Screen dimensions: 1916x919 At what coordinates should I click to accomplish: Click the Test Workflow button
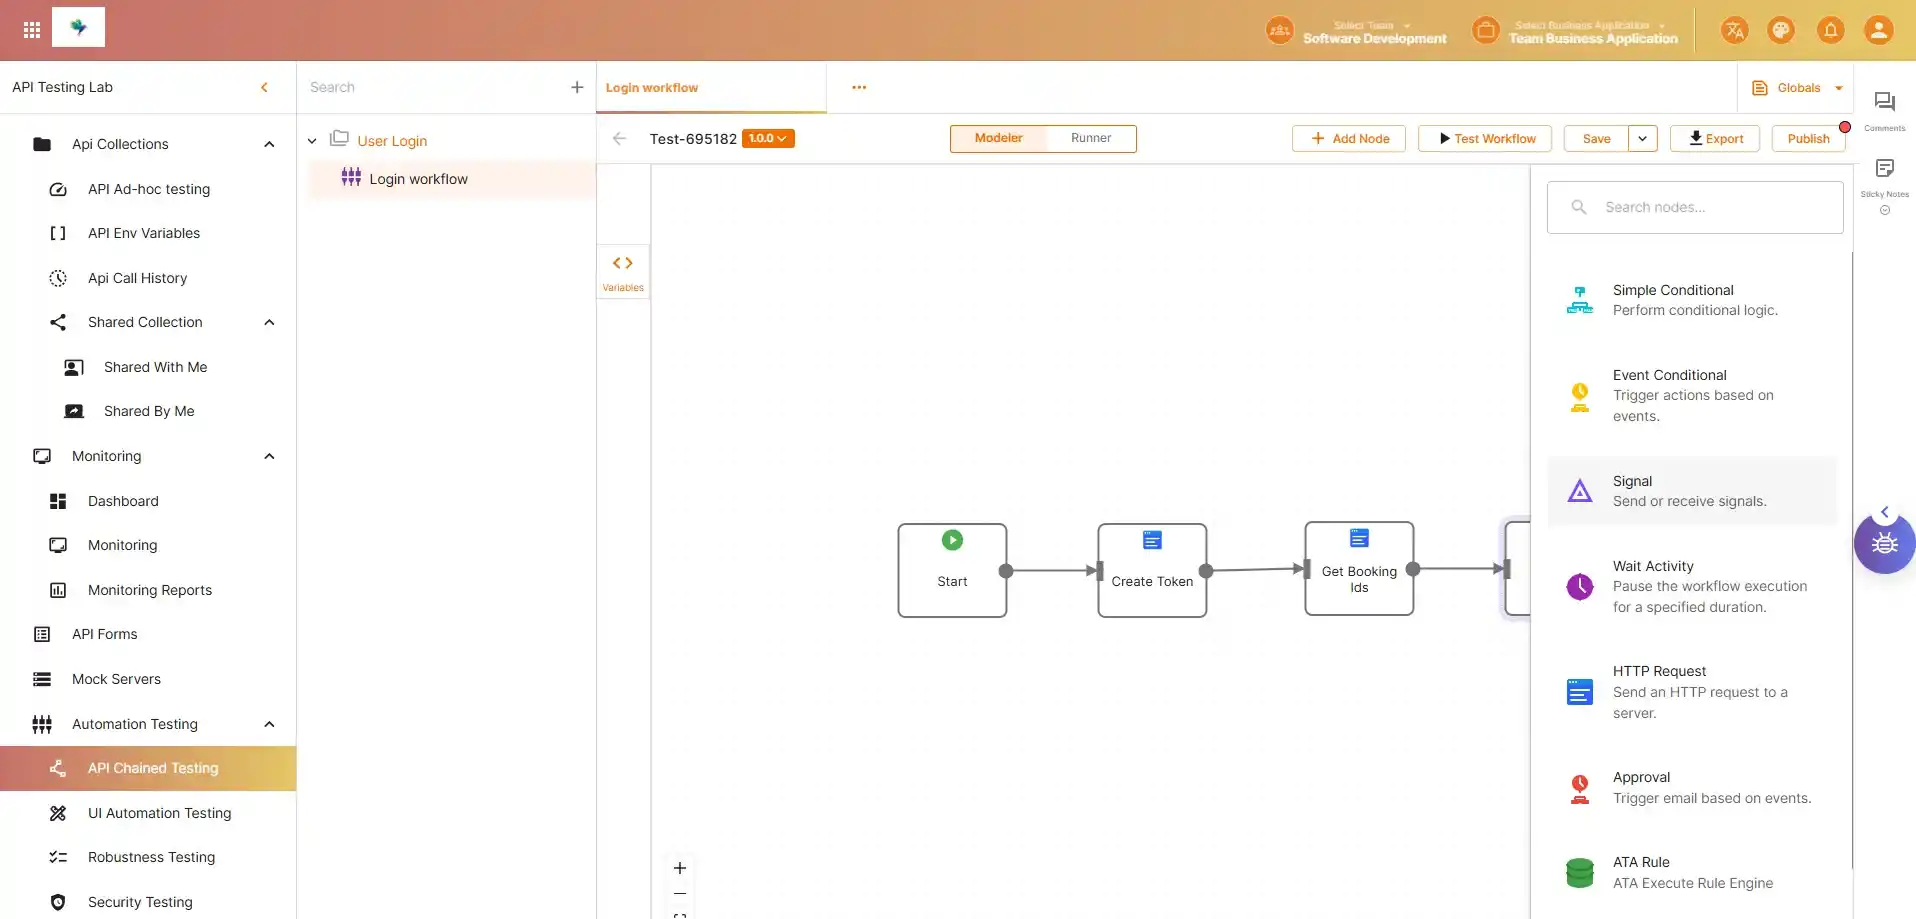click(x=1485, y=139)
